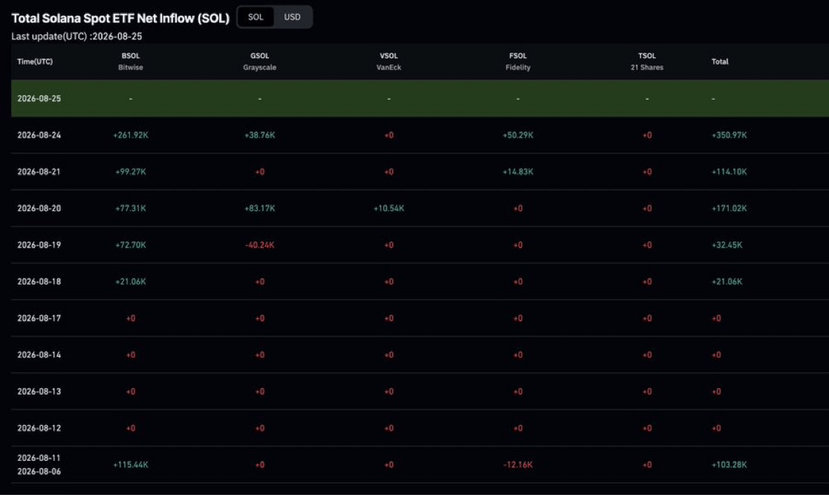829x495 pixels.
Task: Select the 2026-08-20 date cell
Action: click(39, 208)
